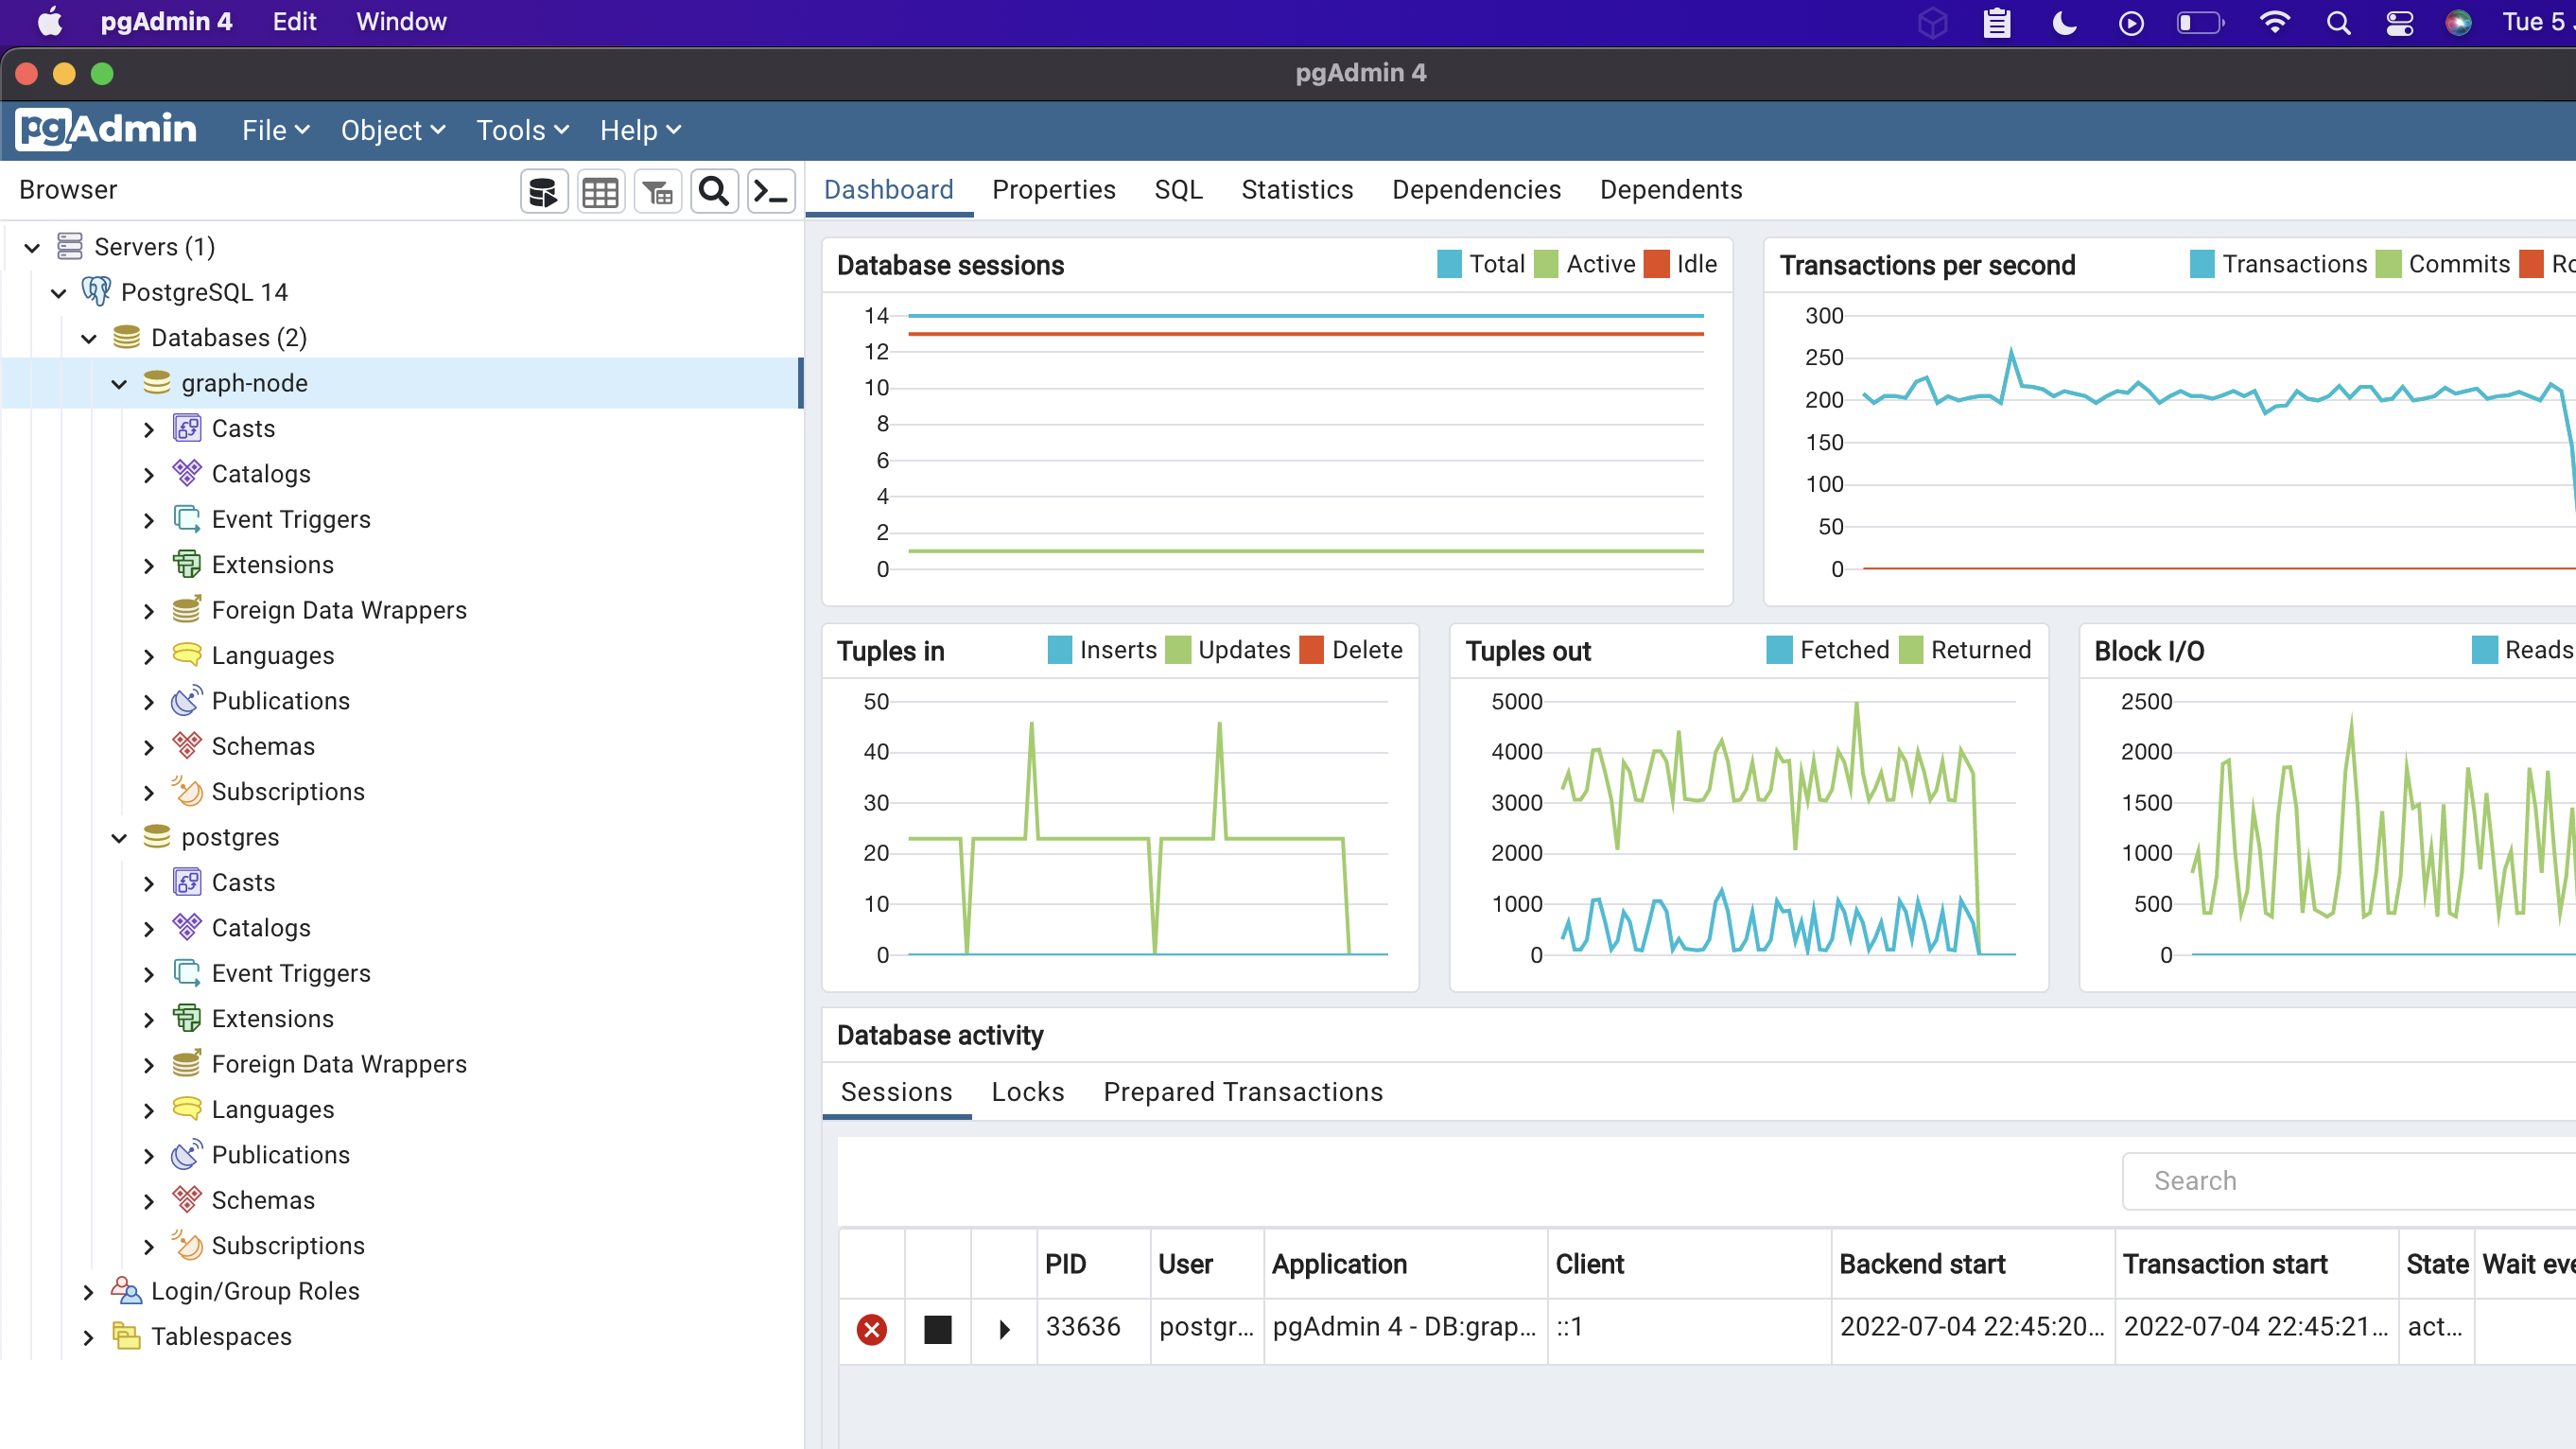The height and width of the screenshot is (1449, 2576).
Task: Click the PostgreSQL 14 elephant icon
Action: [96, 291]
